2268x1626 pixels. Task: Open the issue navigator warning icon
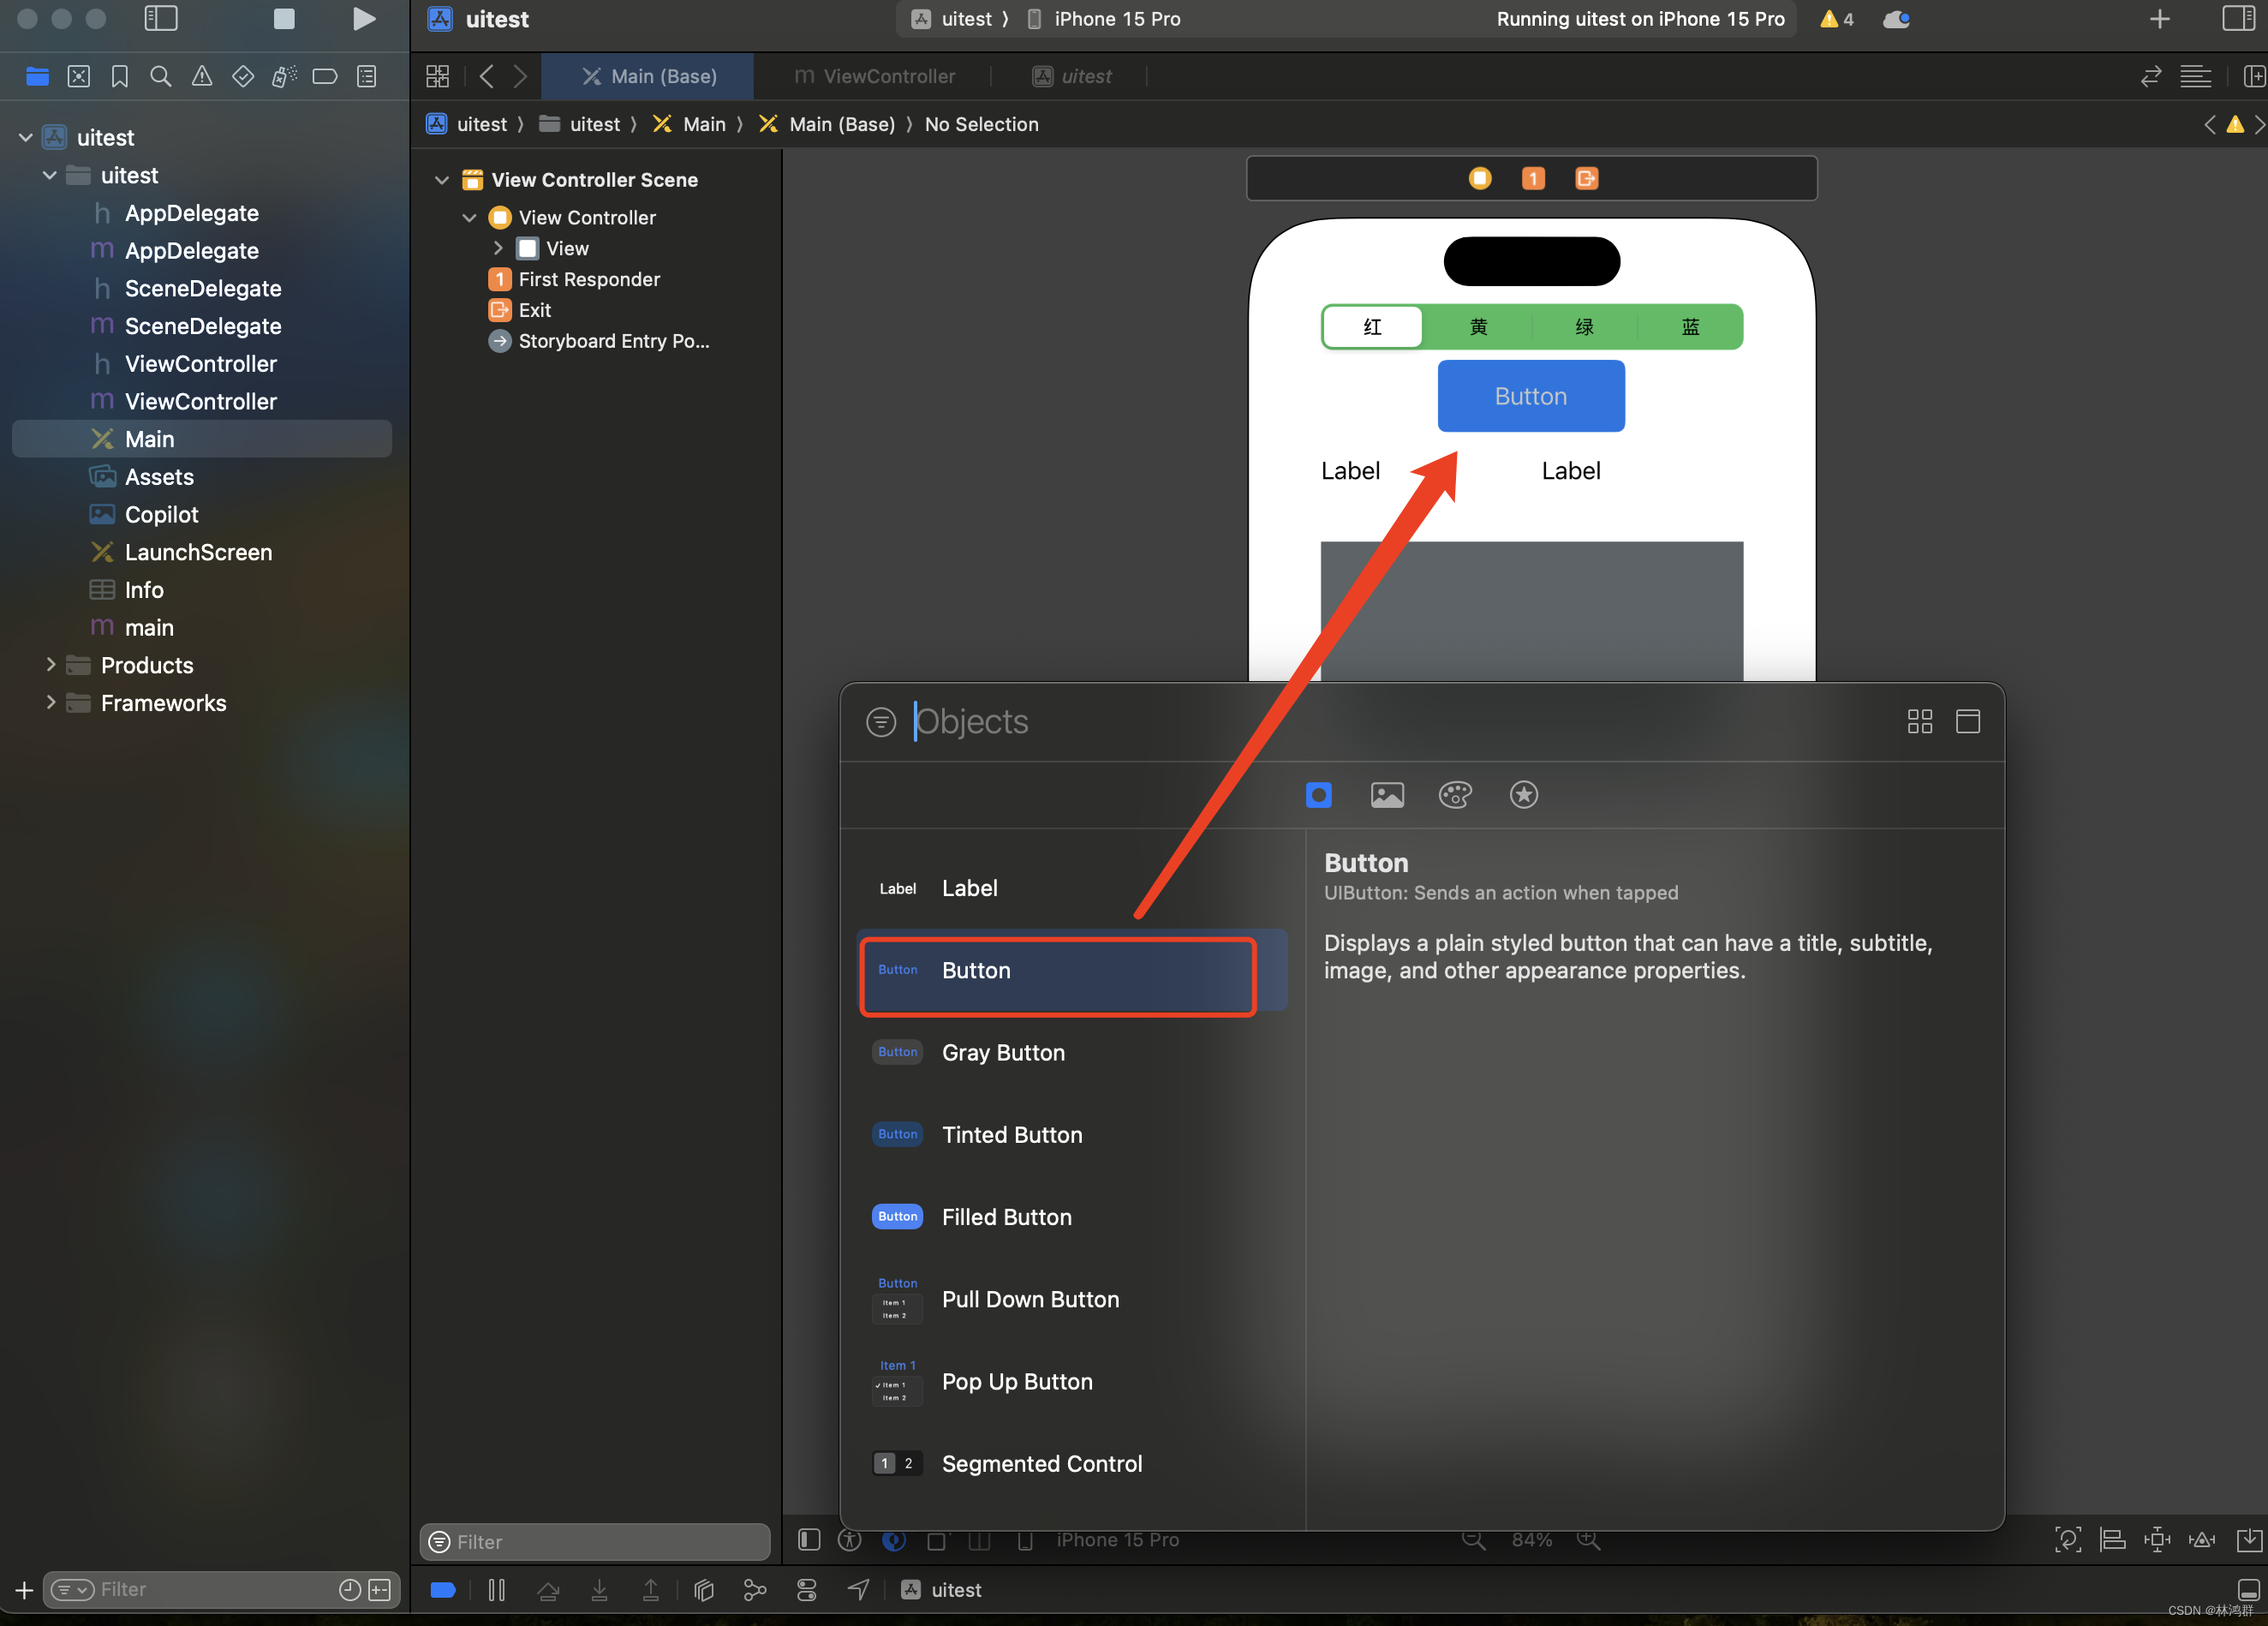(202, 76)
